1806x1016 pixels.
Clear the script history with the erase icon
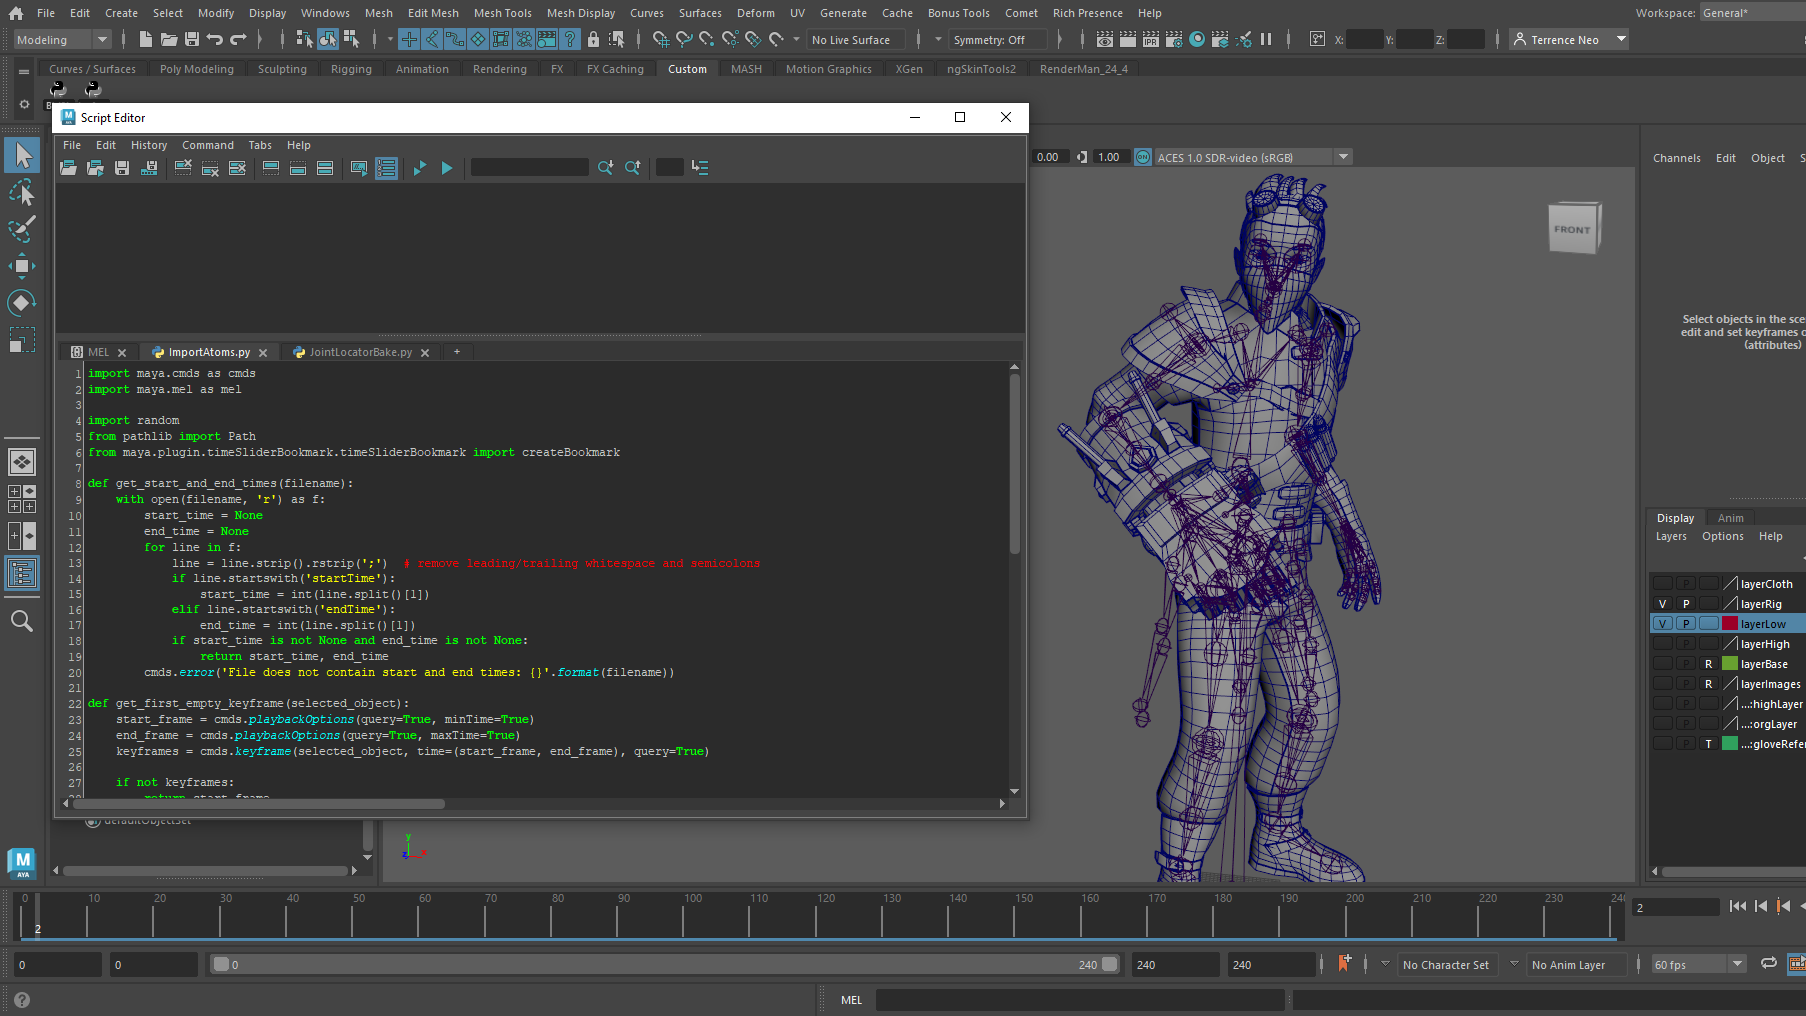[x=183, y=167]
